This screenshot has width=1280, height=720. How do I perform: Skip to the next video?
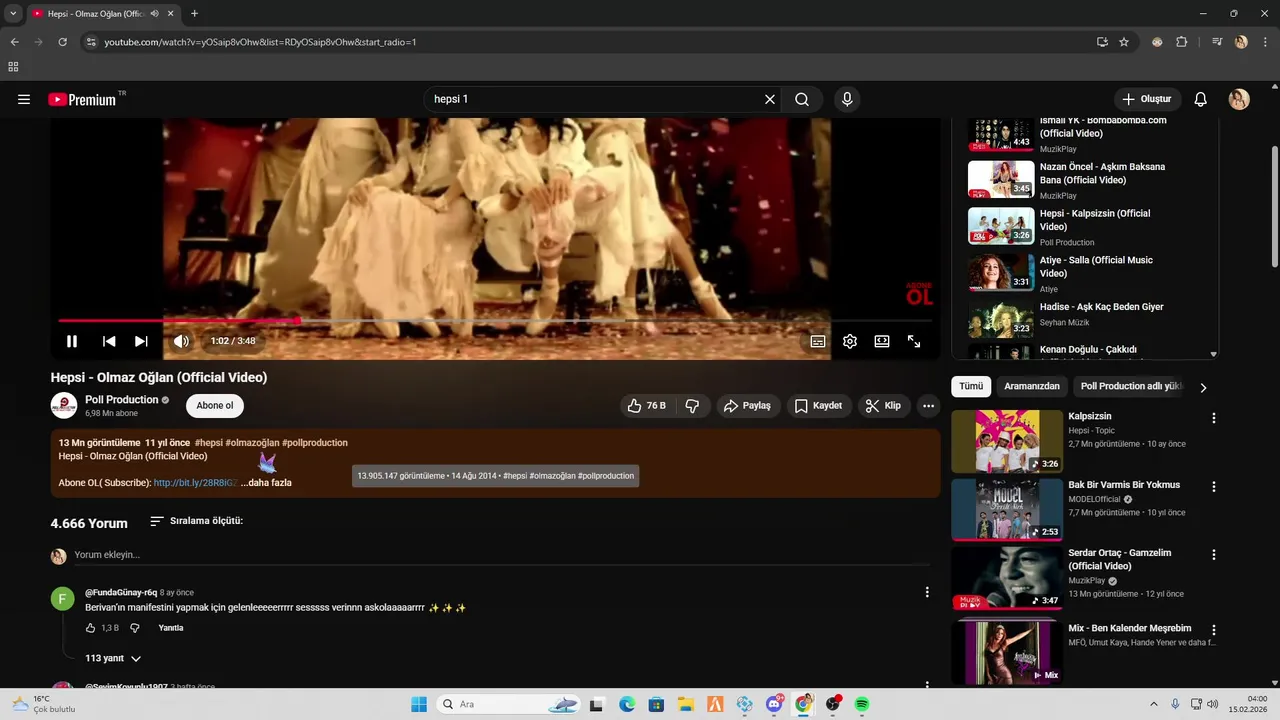141,341
